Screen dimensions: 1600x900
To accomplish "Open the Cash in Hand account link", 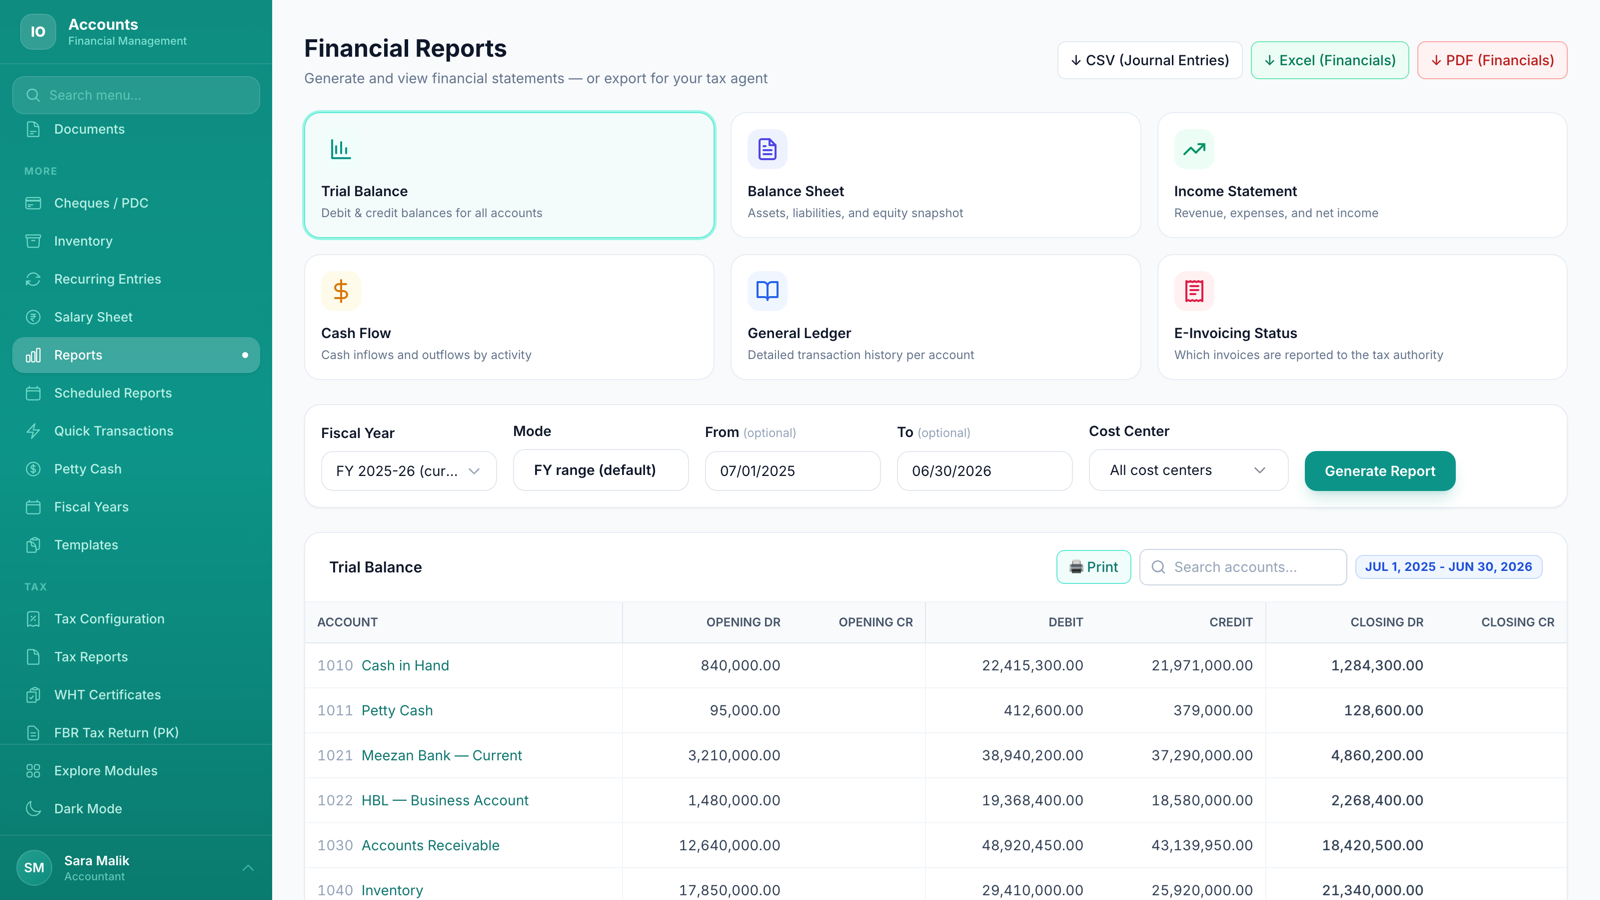I will pos(405,665).
